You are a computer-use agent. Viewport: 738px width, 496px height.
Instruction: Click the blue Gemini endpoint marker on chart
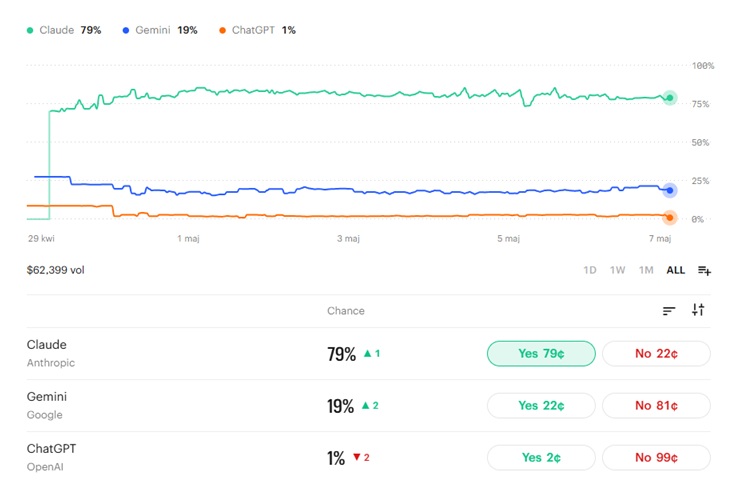pos(670,190)
